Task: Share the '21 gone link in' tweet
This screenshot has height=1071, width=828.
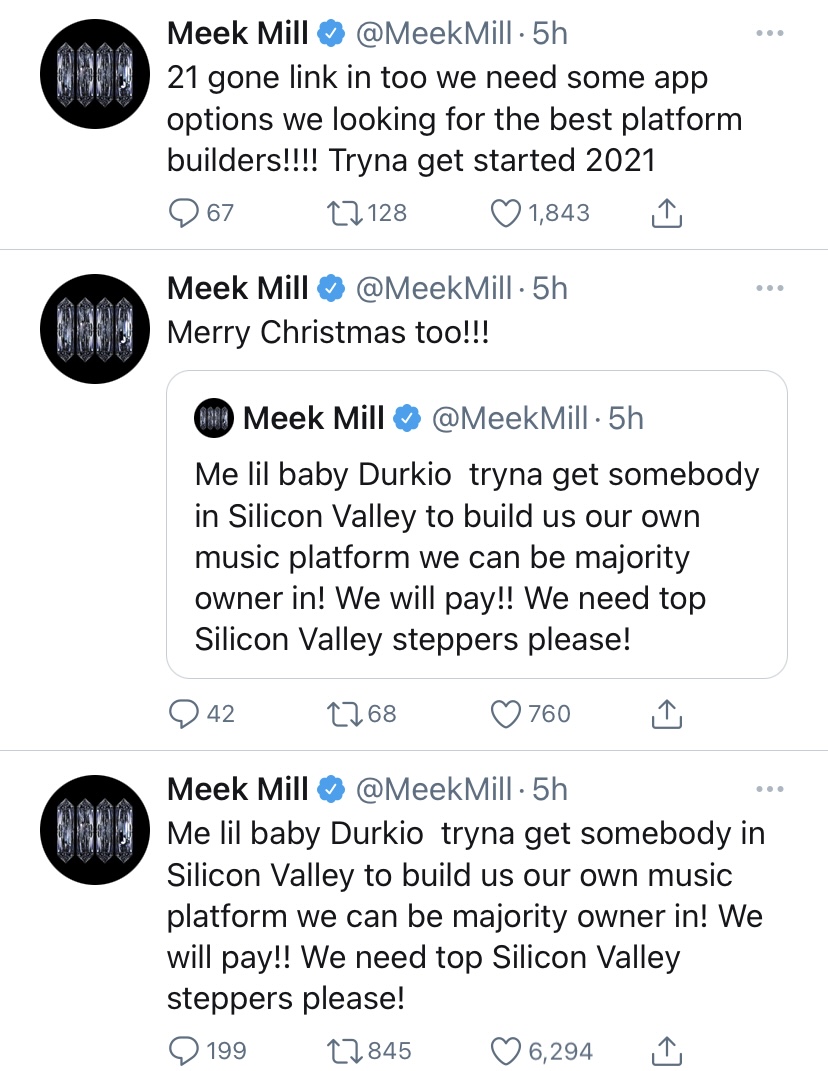Action: 666,213
